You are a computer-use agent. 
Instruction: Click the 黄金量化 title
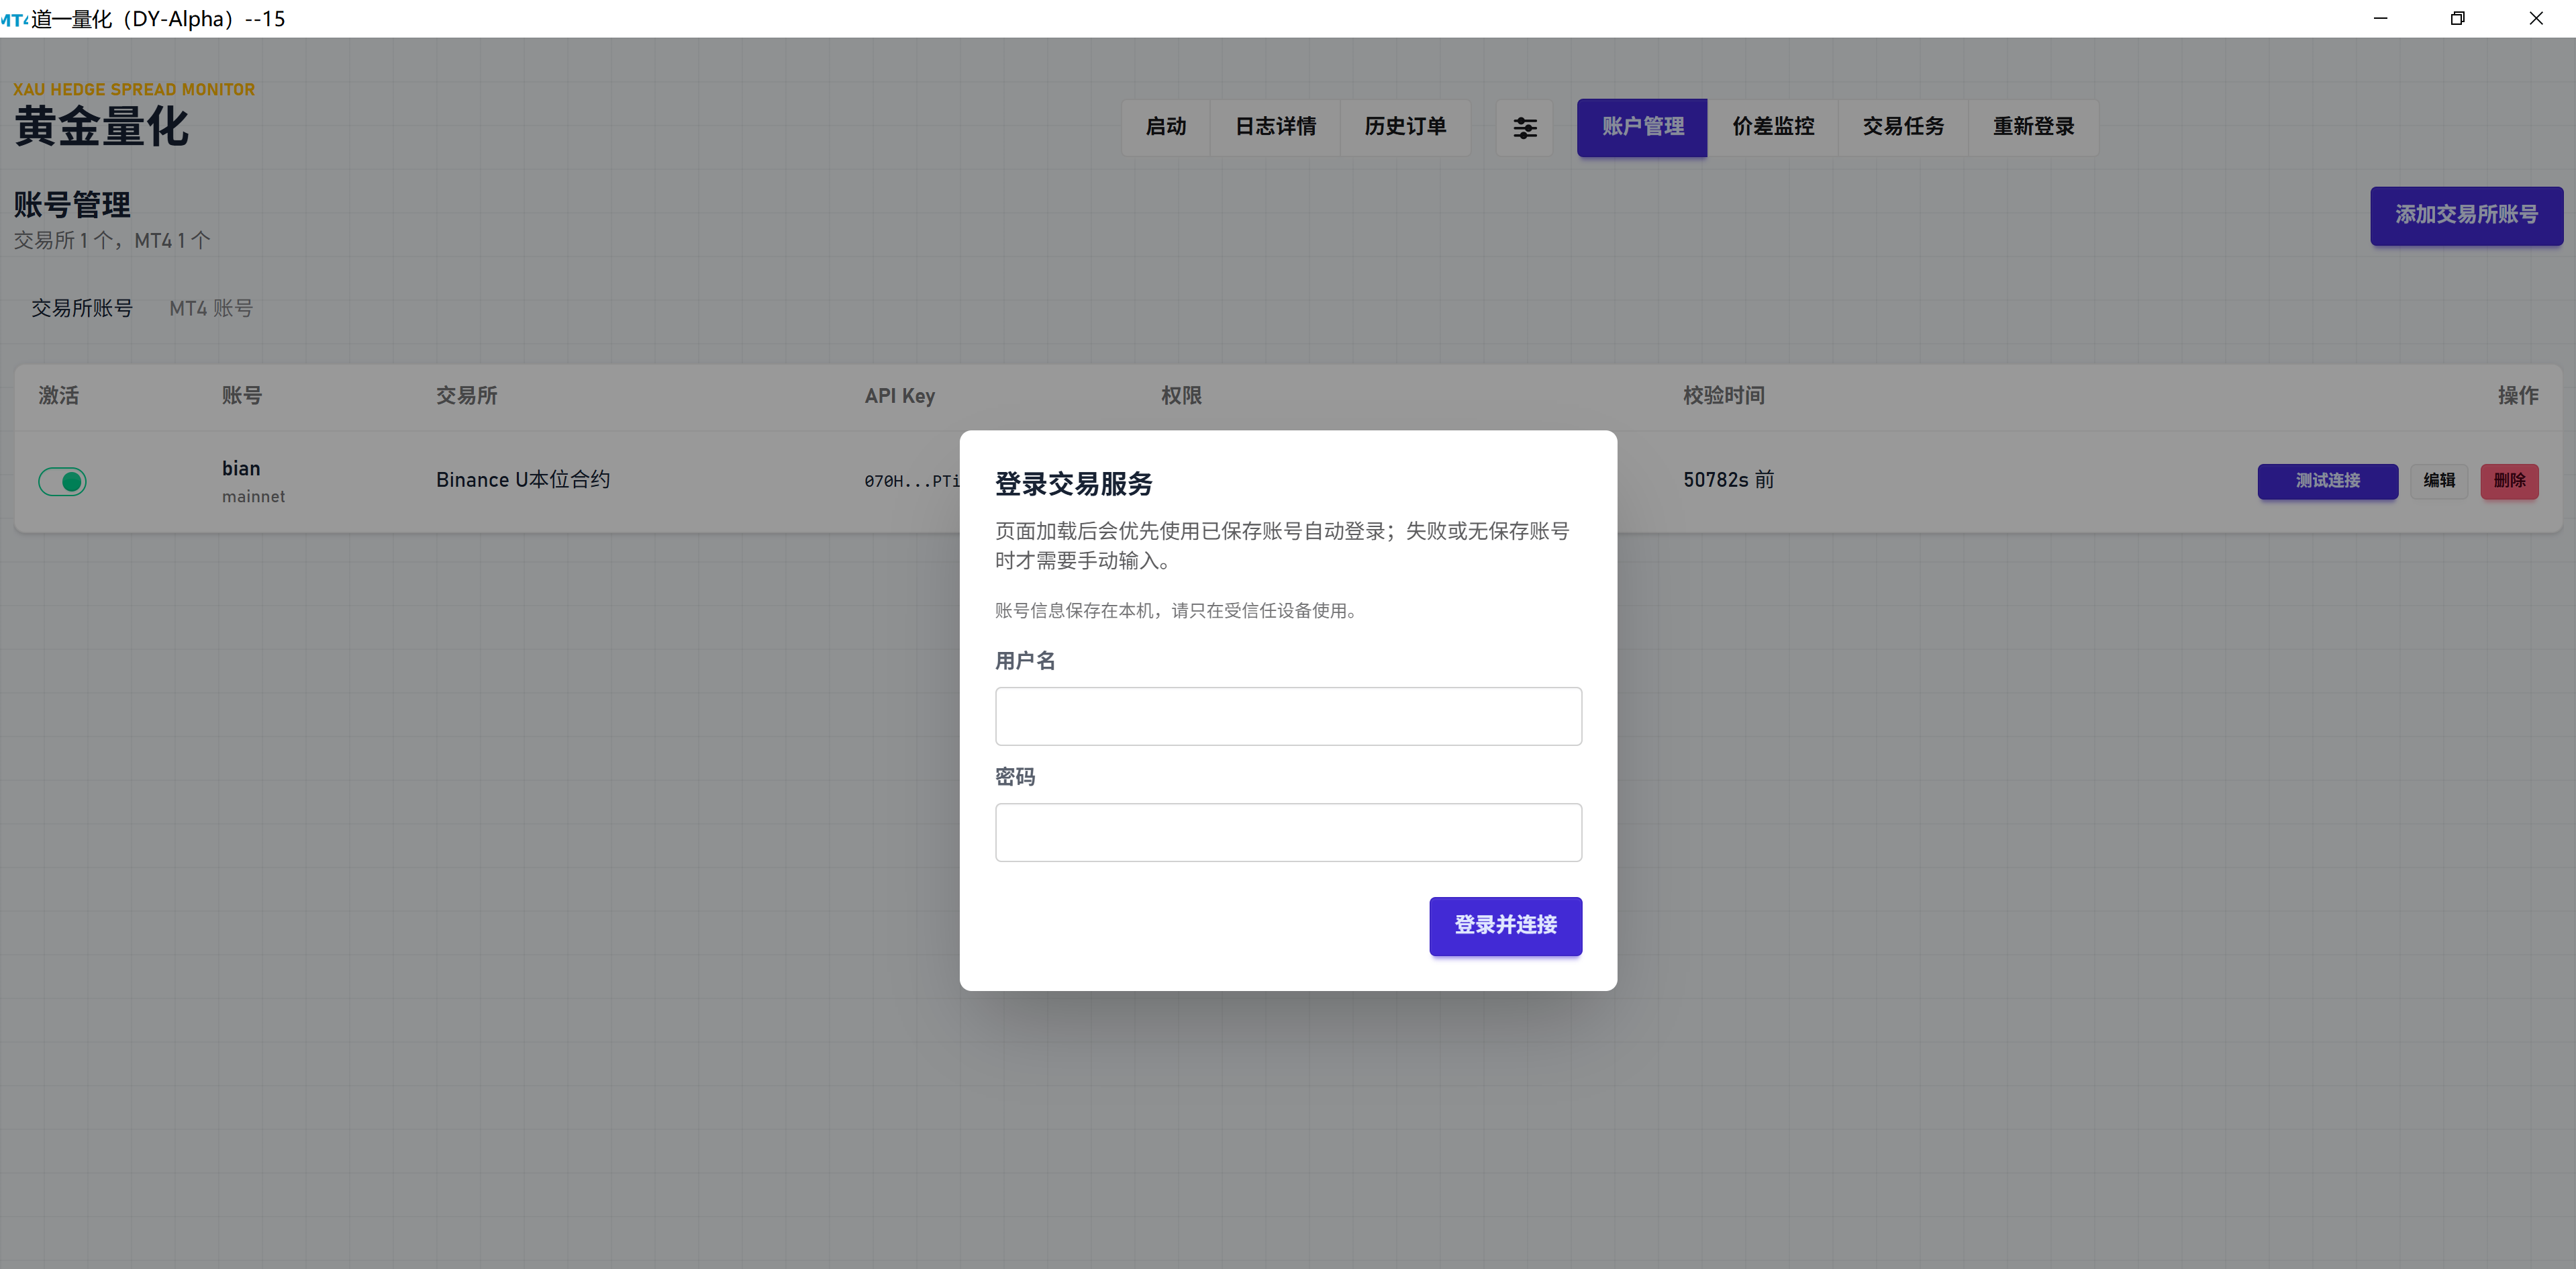tap(101, 127)
